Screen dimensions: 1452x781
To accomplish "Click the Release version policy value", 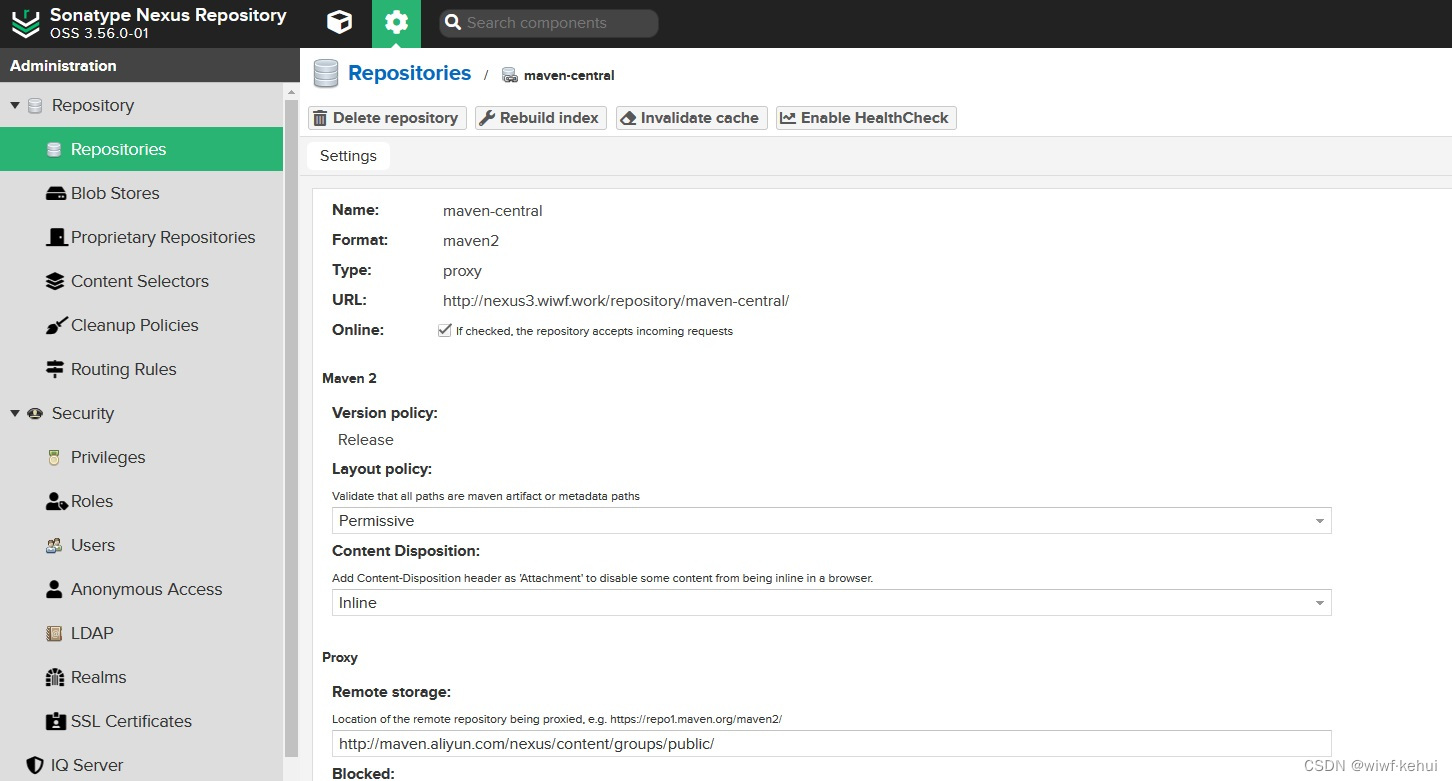I will click(x=366, y=440).
